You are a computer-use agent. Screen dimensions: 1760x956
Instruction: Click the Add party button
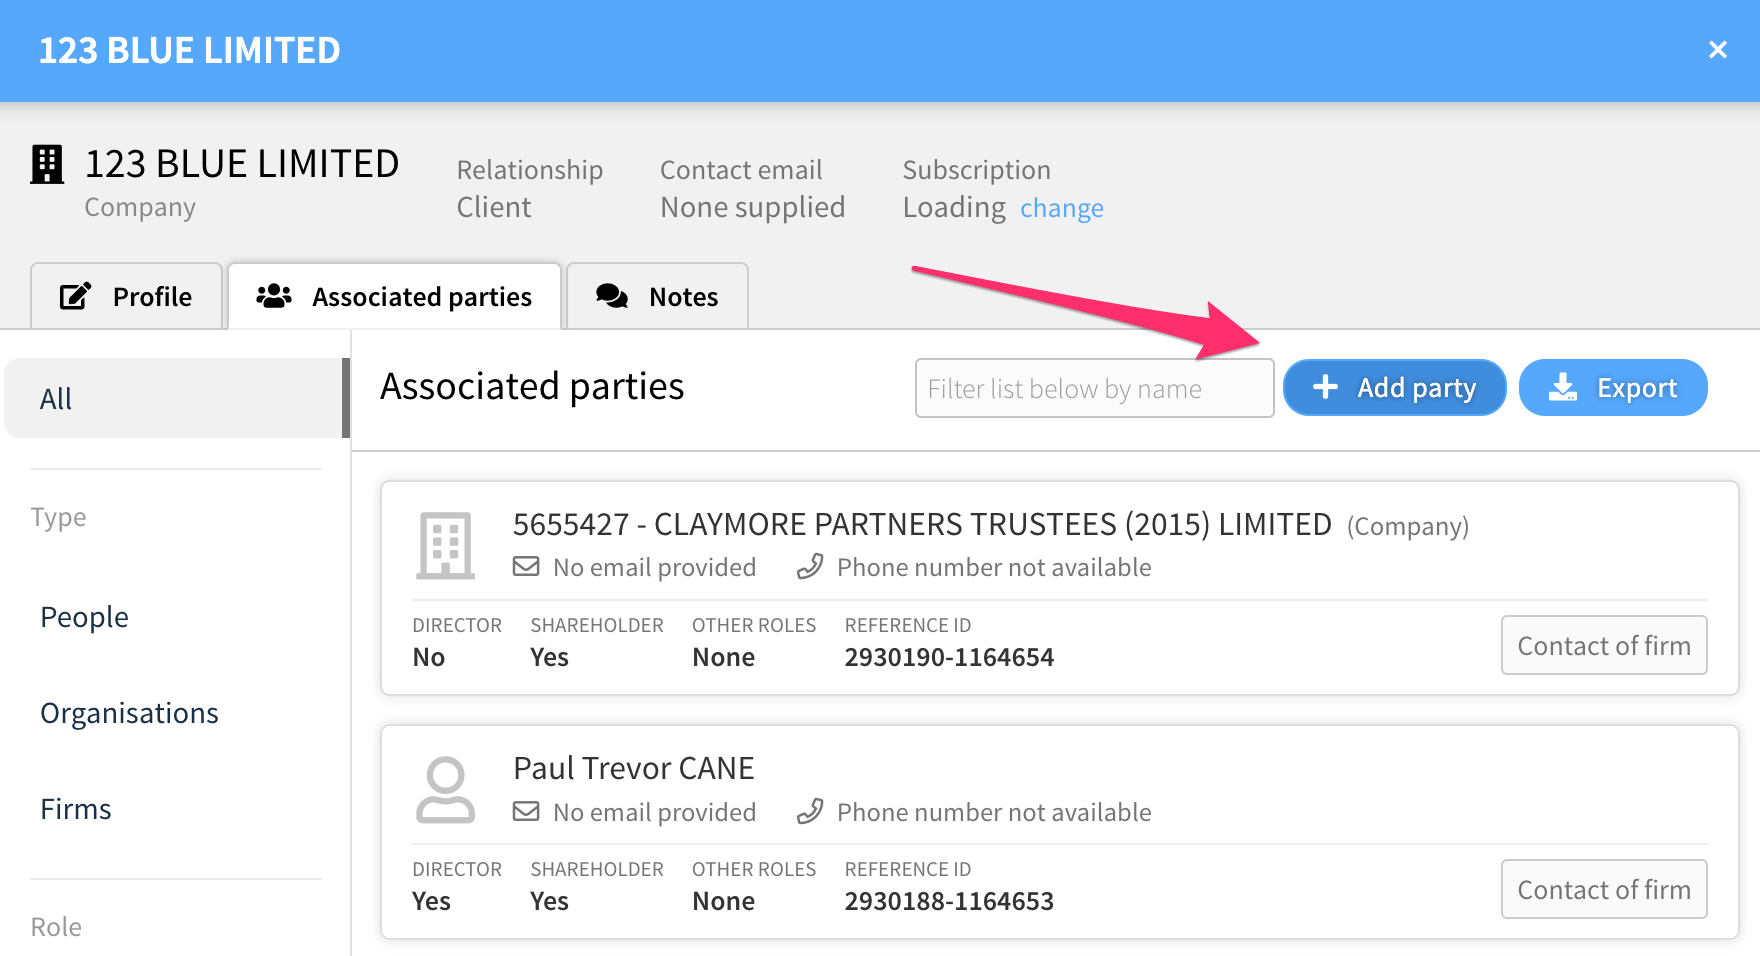point(1394,388)
